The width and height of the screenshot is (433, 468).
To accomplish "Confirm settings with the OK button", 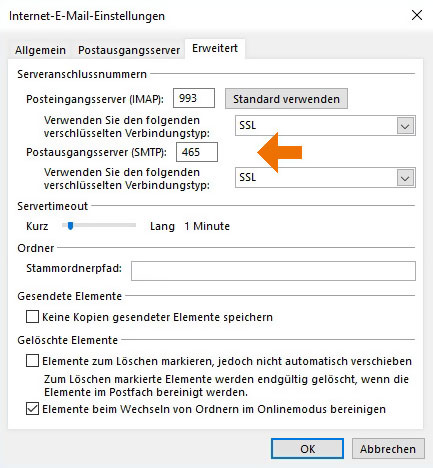I will (x=307, y=449).
